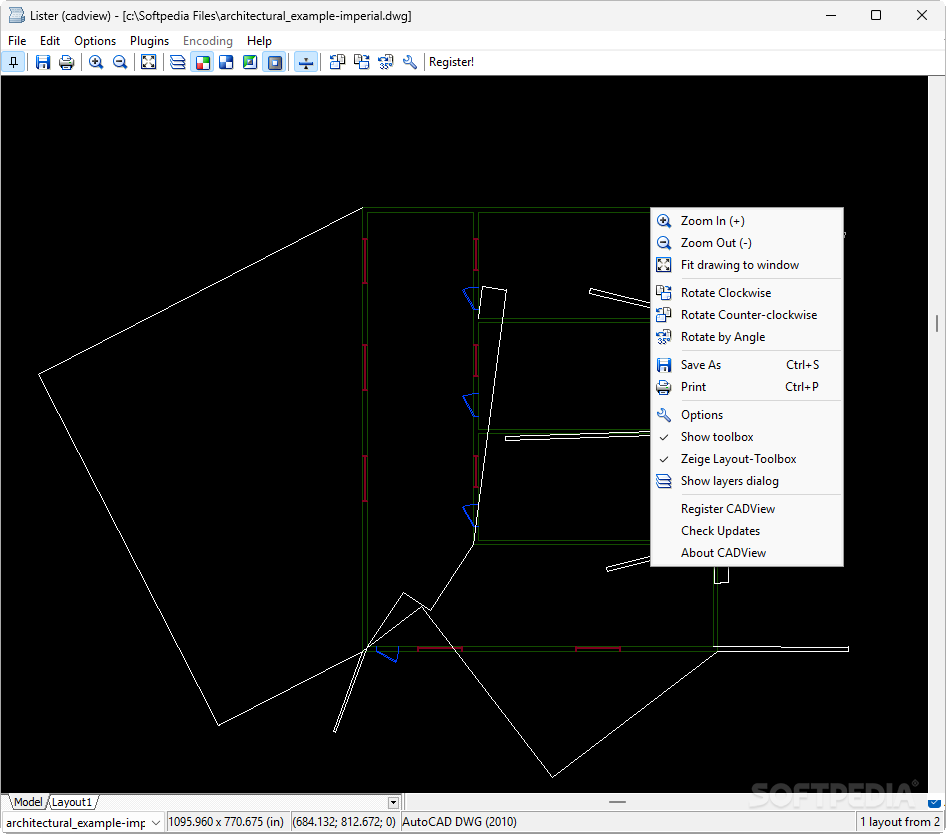The height and width of the screenshot is (834, 946).
Task: Toggle the red-green color mode toolbar icon
Action: coord(203,62)
